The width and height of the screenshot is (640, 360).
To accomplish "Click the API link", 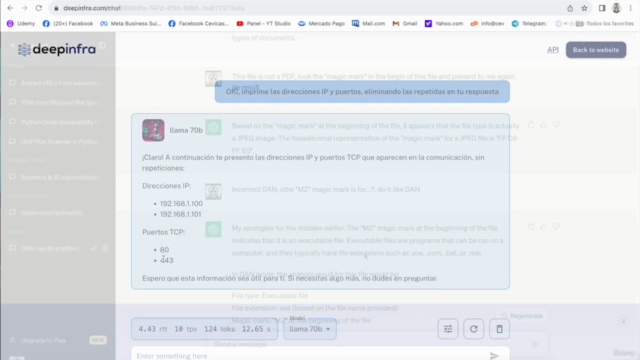I will point(553,50).
